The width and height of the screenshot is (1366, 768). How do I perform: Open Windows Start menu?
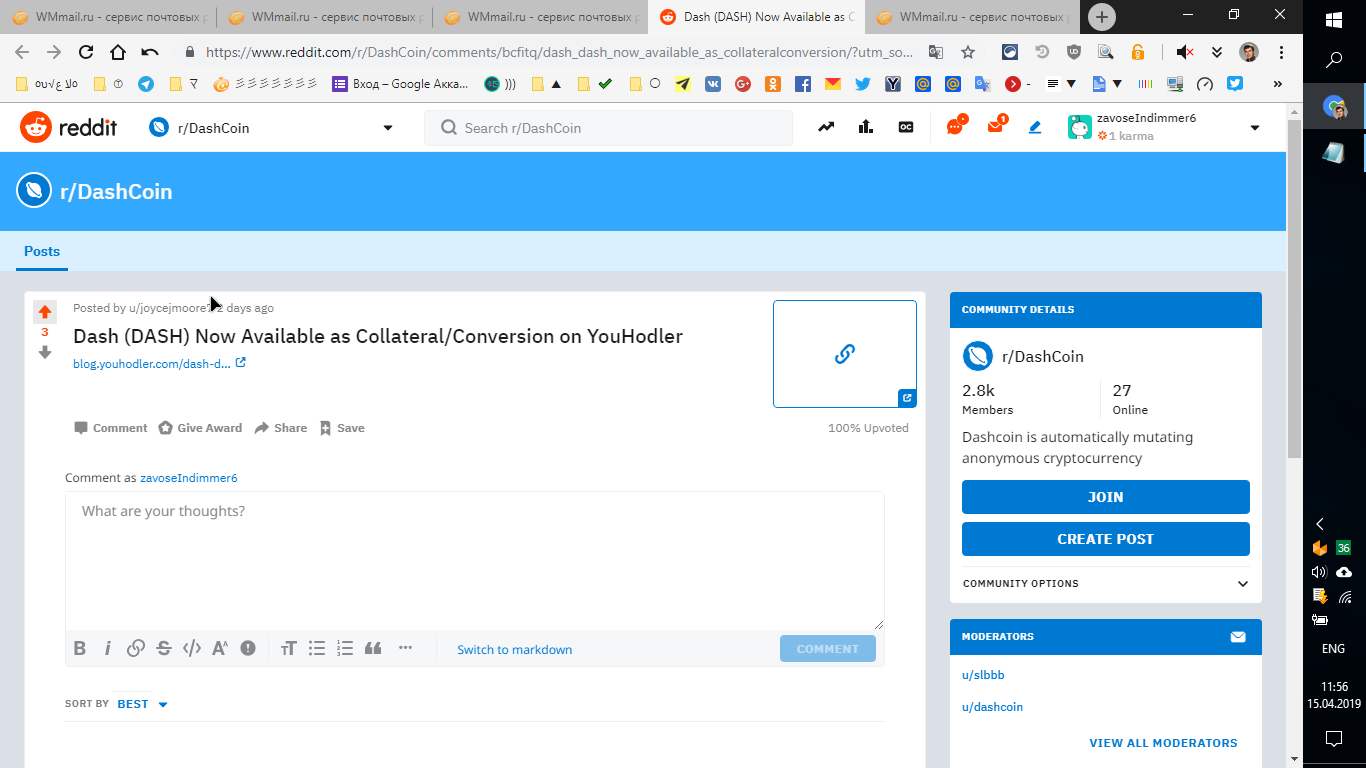1334,20
